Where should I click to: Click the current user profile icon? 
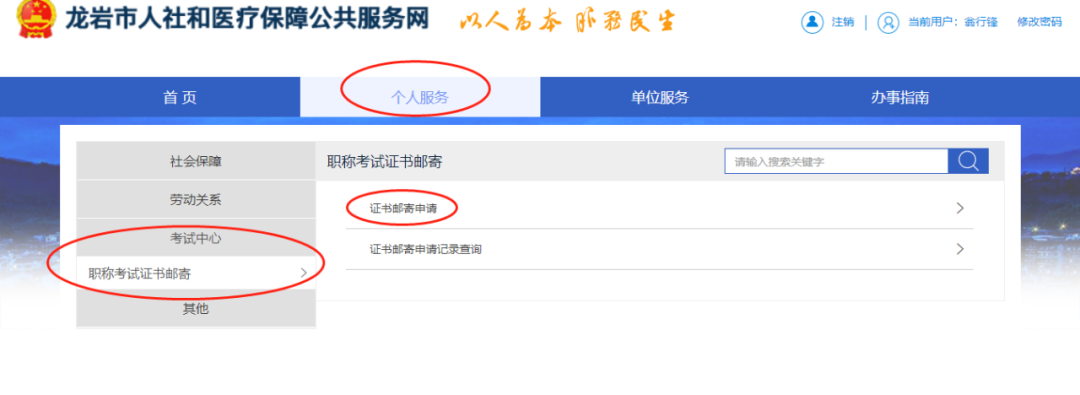889,22
